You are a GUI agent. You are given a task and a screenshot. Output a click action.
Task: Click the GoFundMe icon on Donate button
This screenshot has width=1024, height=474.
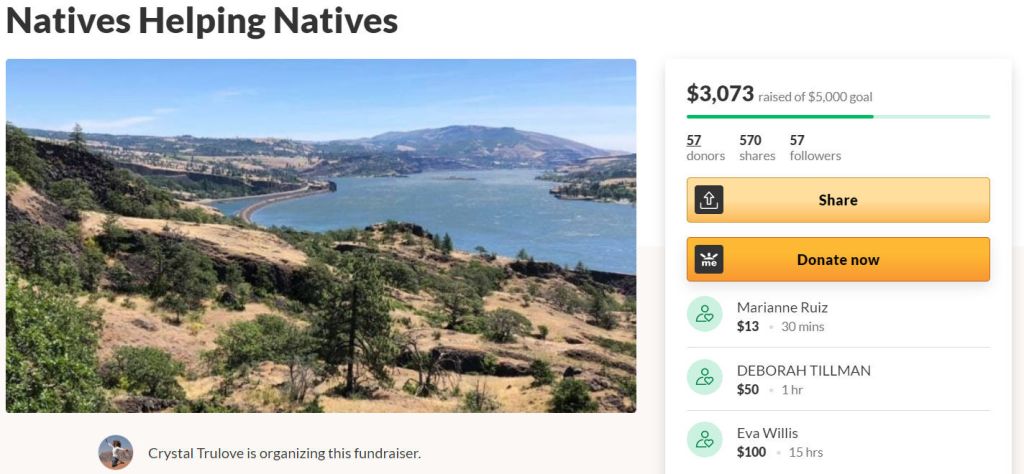[x=709, y=260]
